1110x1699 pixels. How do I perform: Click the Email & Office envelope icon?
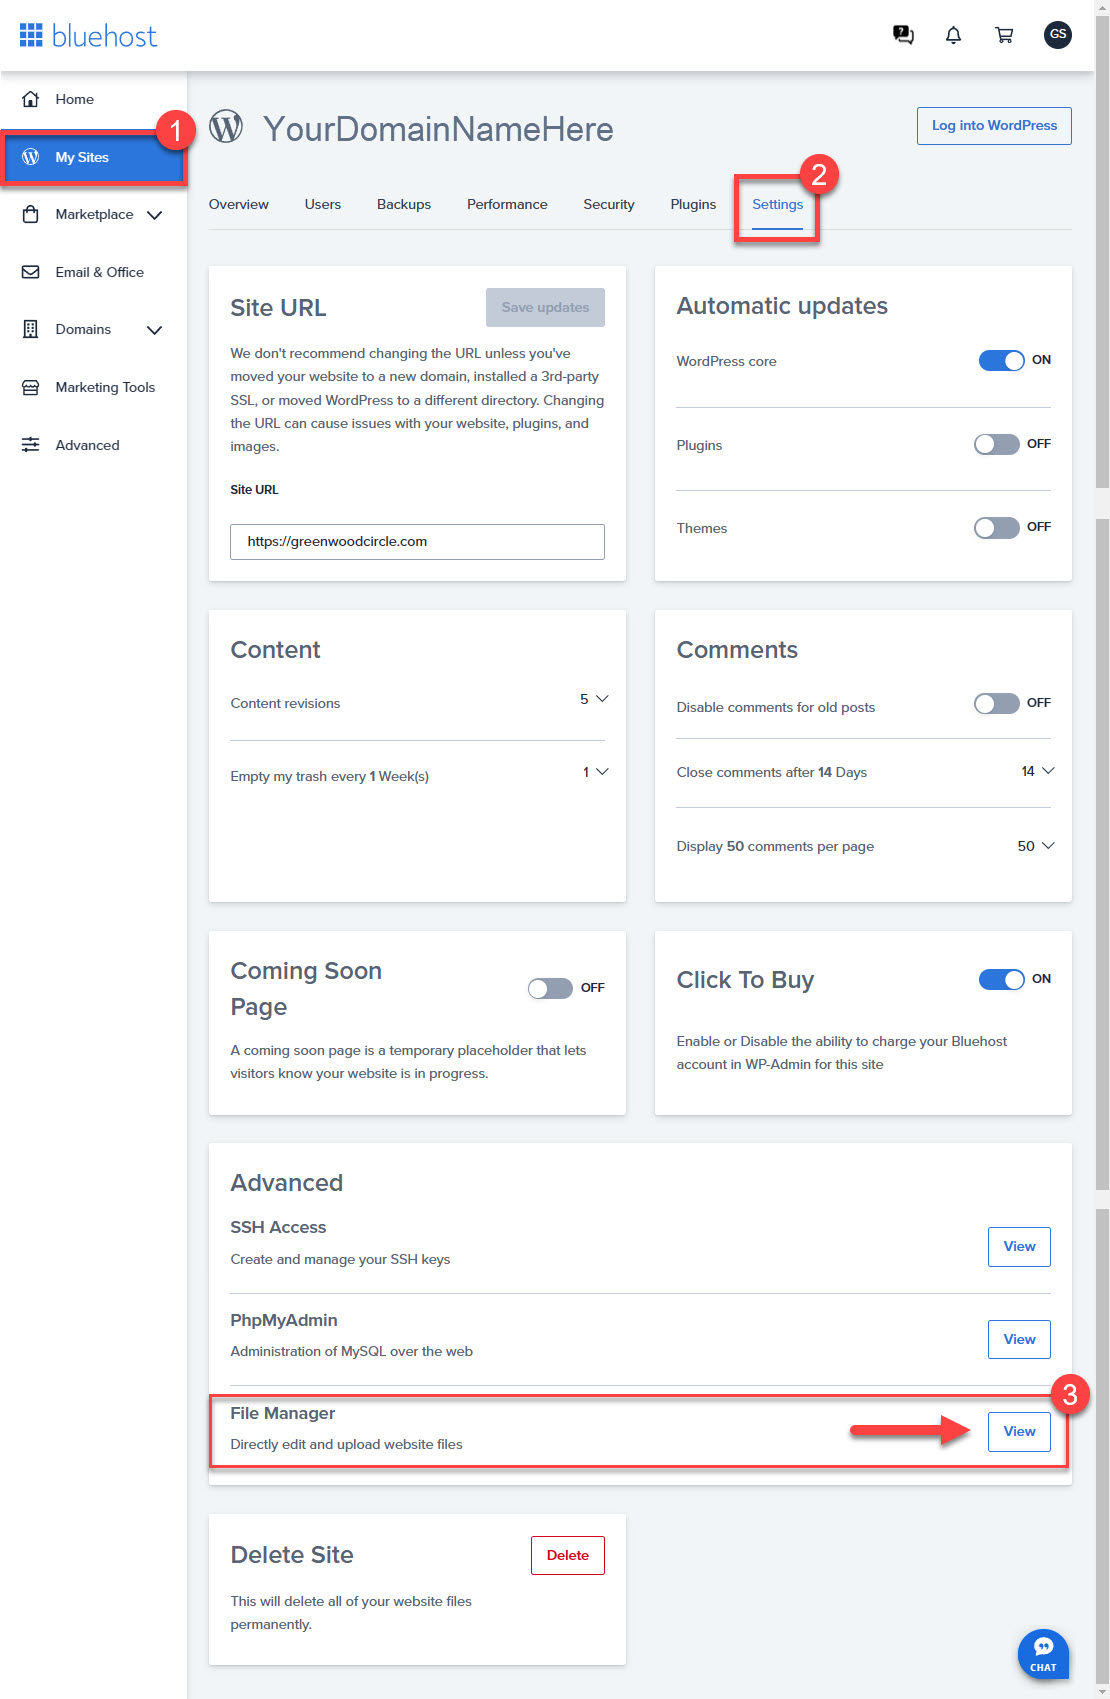[31, 272]
